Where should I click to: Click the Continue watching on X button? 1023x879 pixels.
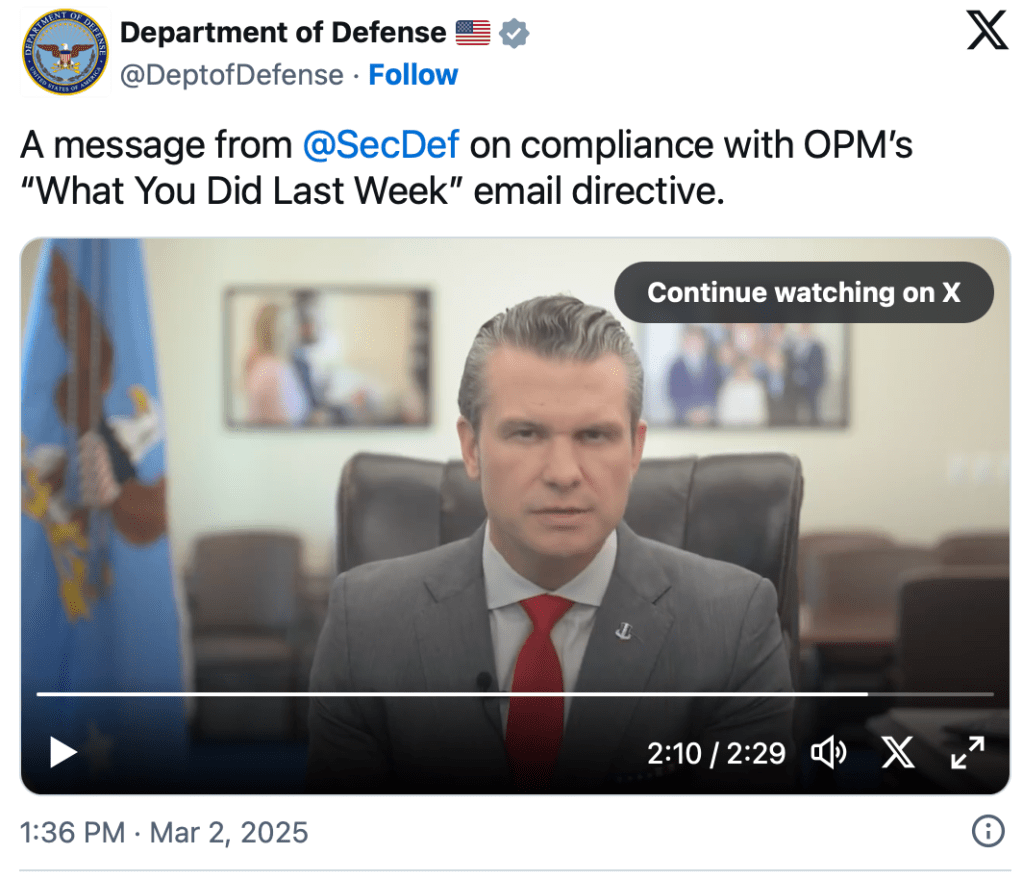click(803, 292)
